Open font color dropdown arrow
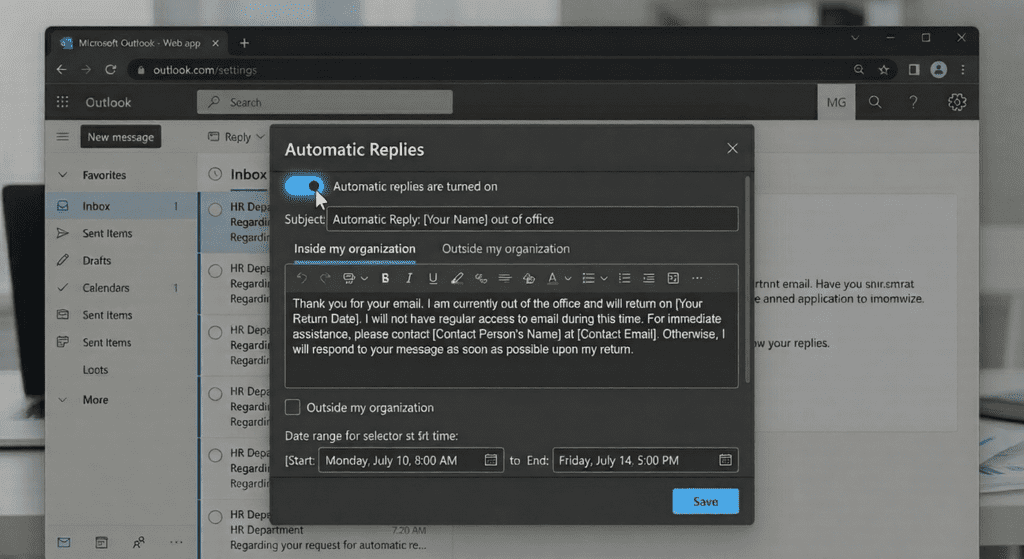 pyautogui.click(x=568, y=279)
